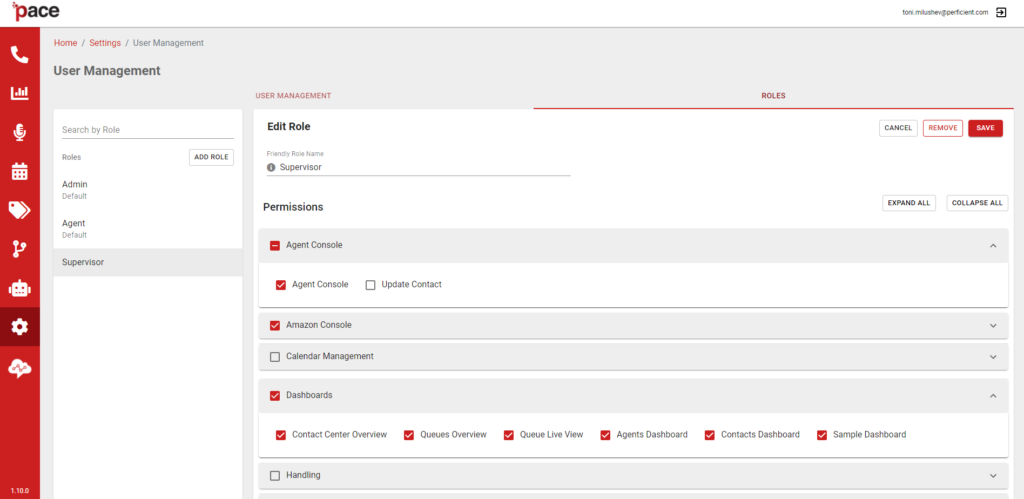The height and width of the screenshot is (499, 1024).
Task: Open the gear settings icon in sidebar
Action: (x=20, y=327)
